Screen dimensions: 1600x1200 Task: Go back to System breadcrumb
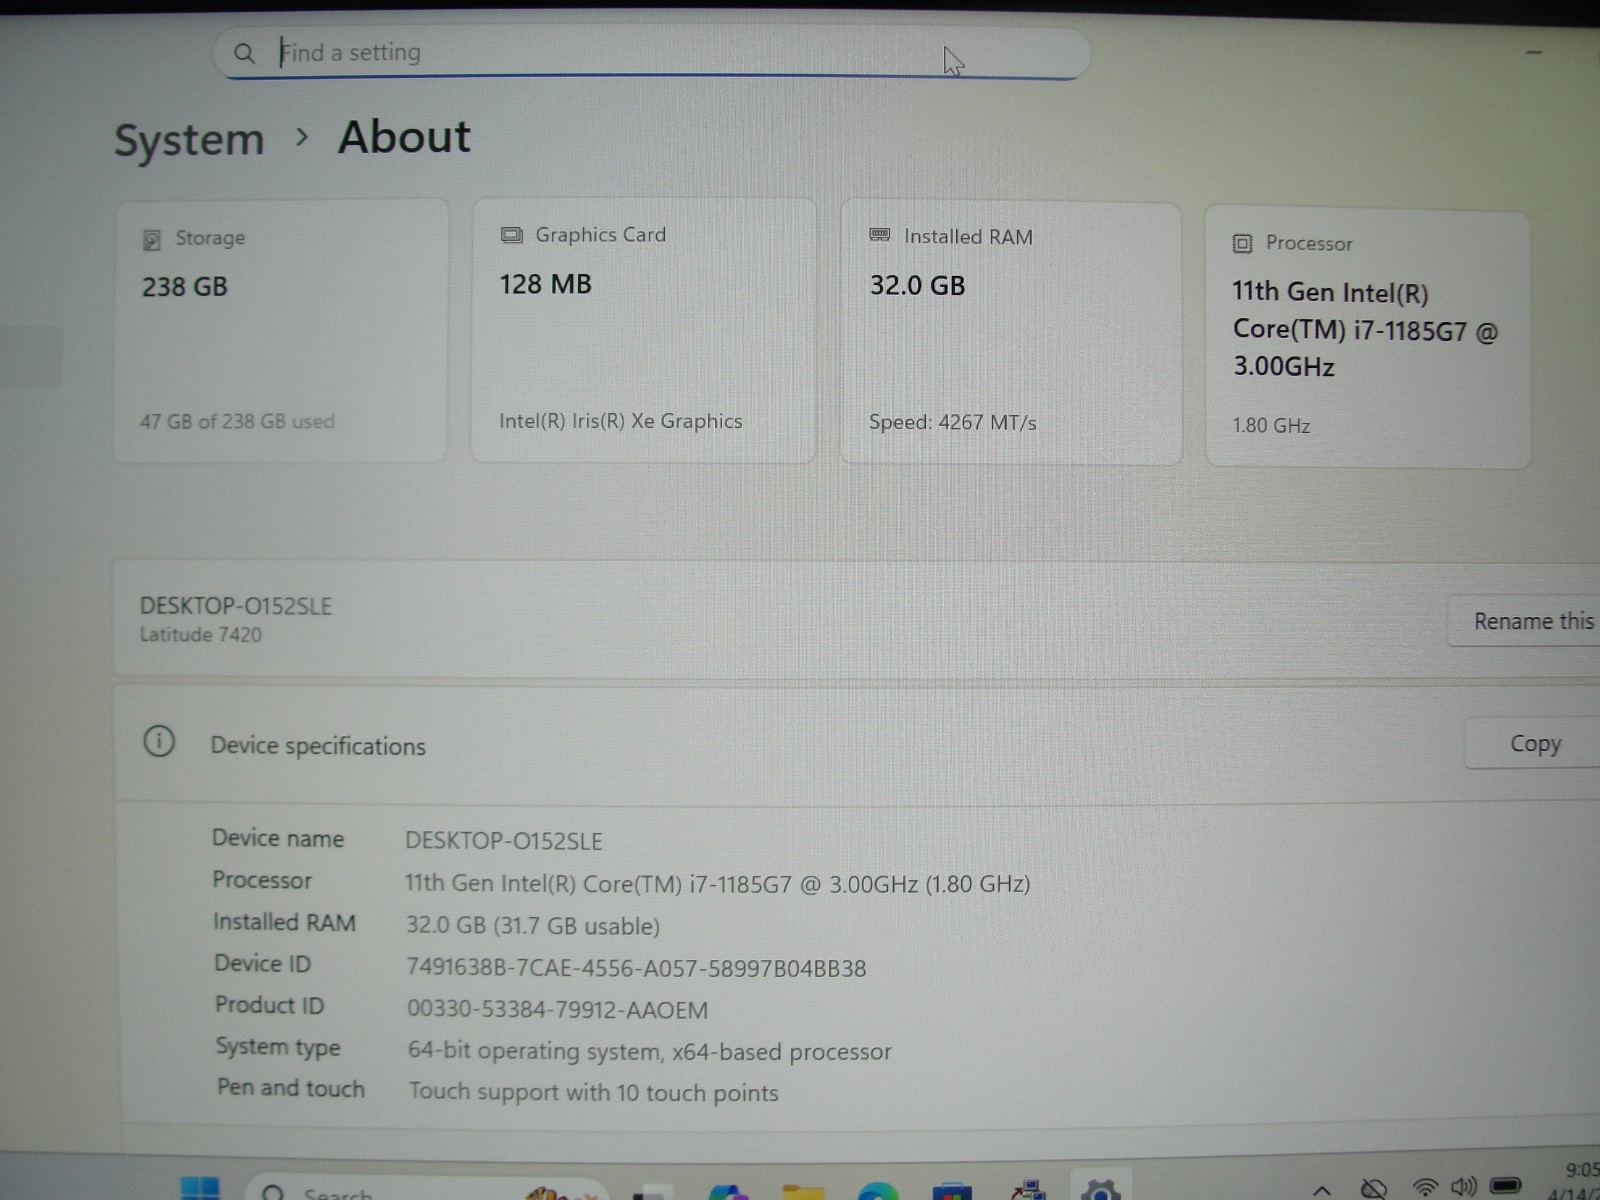coord(189,139)
